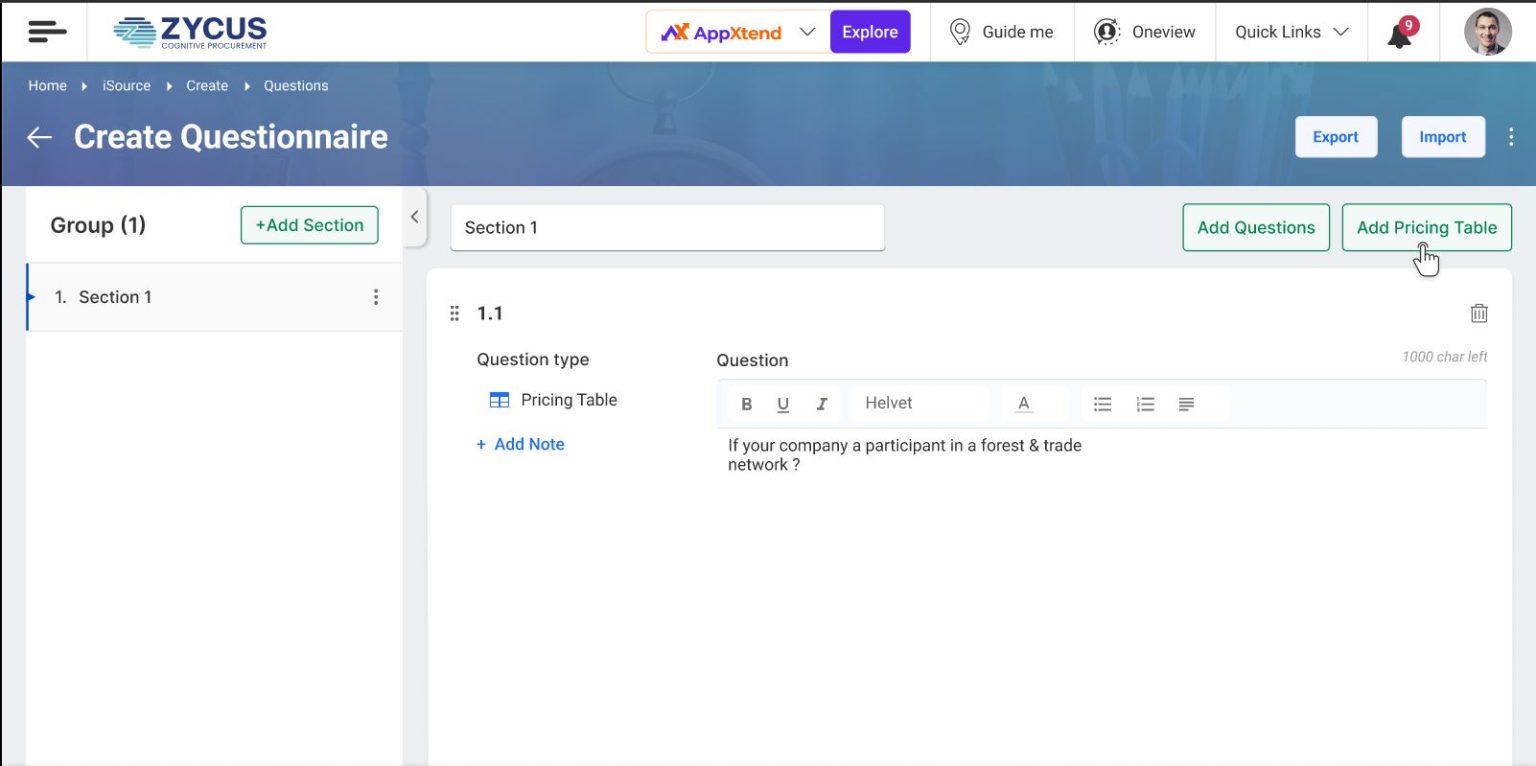Apply underline formatting to the question text
The image size is (1536, 766).
coord(783,403)
